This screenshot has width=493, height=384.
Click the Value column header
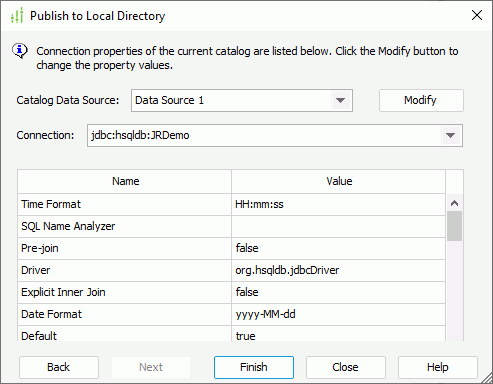click(339, 181)
